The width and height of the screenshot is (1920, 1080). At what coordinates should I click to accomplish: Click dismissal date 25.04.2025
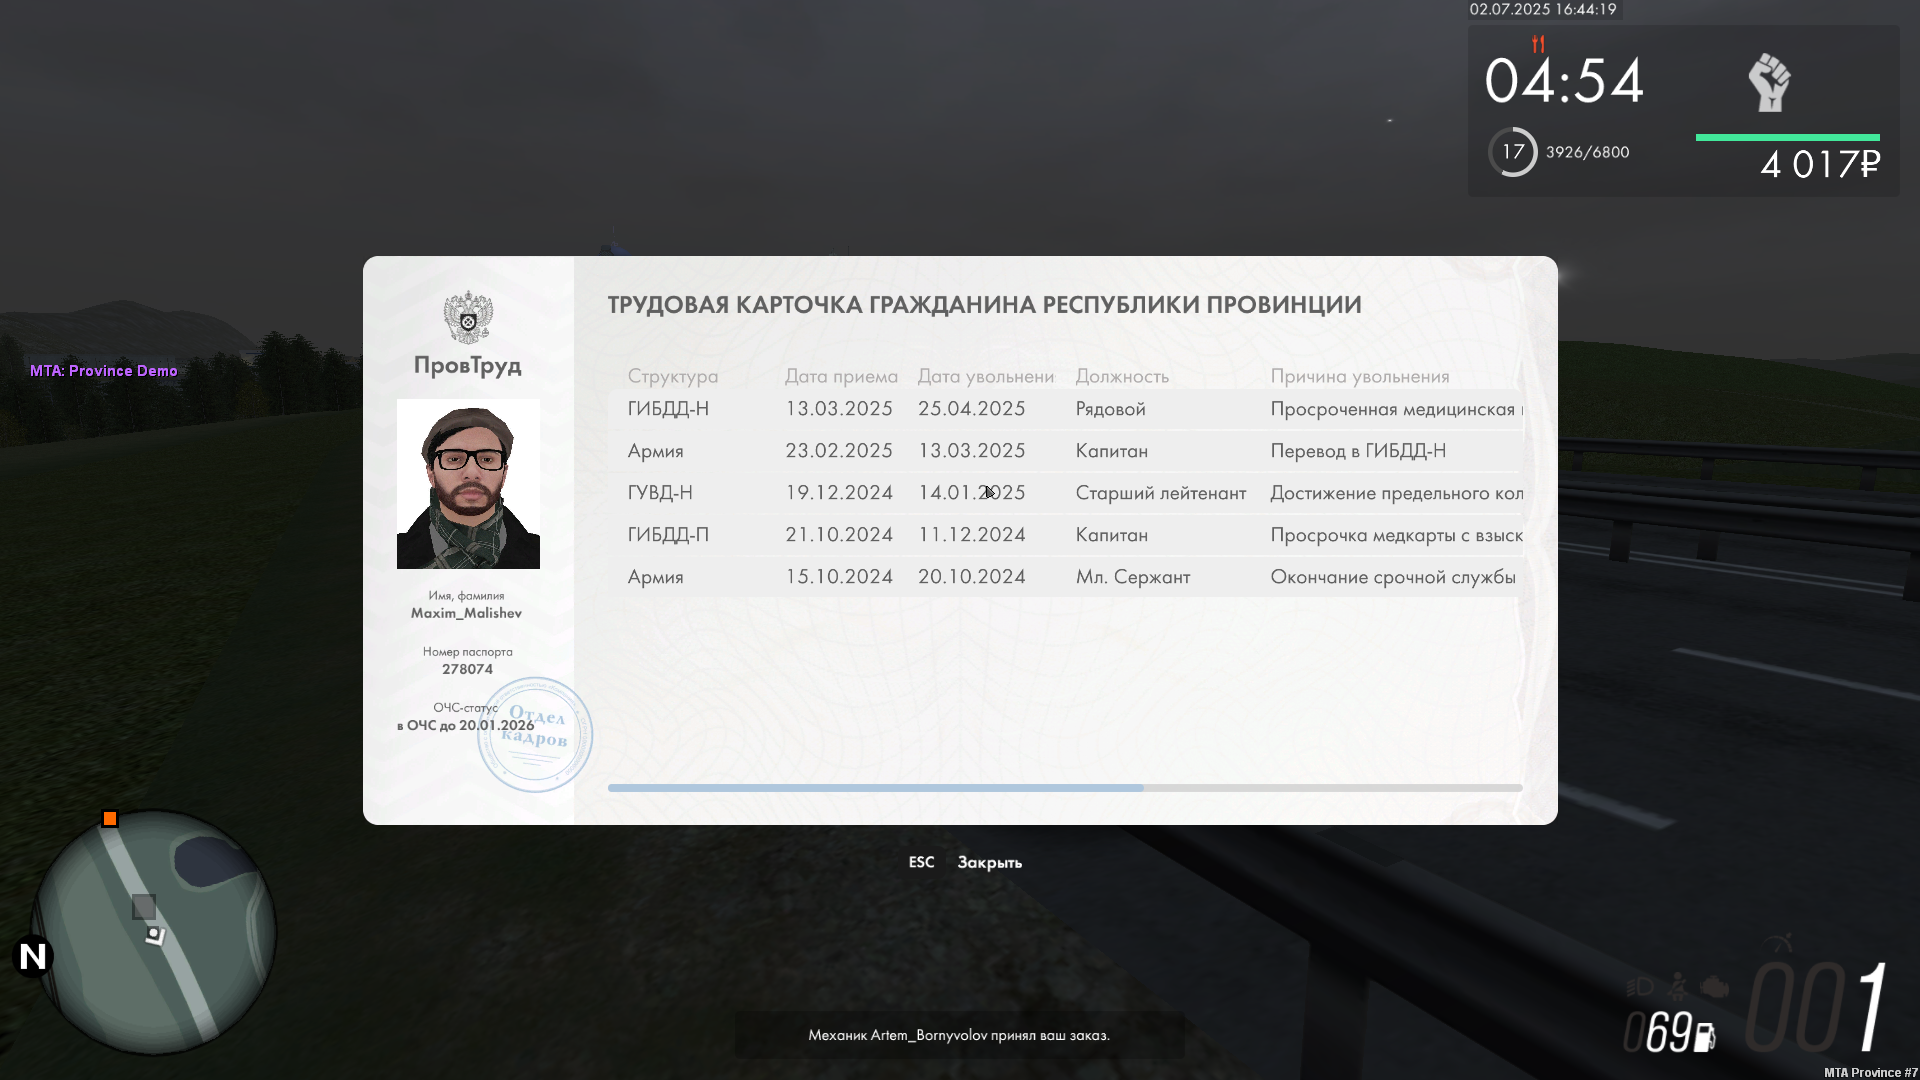tap(972, 409)
